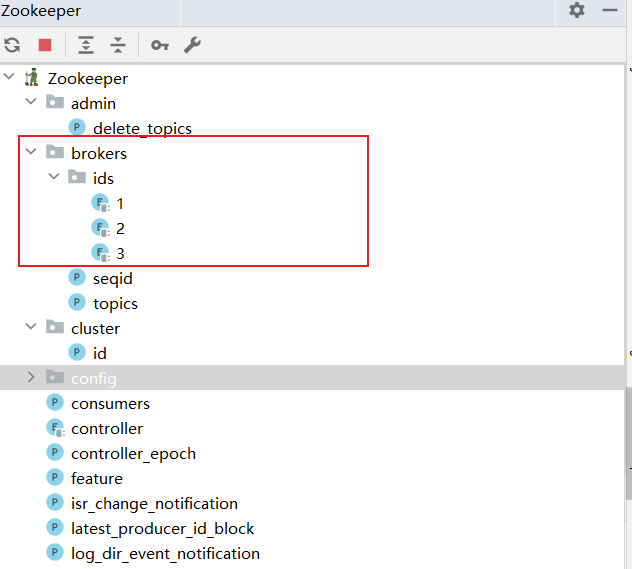
Task: Click the ids folder icon
Action: point(77,177)
